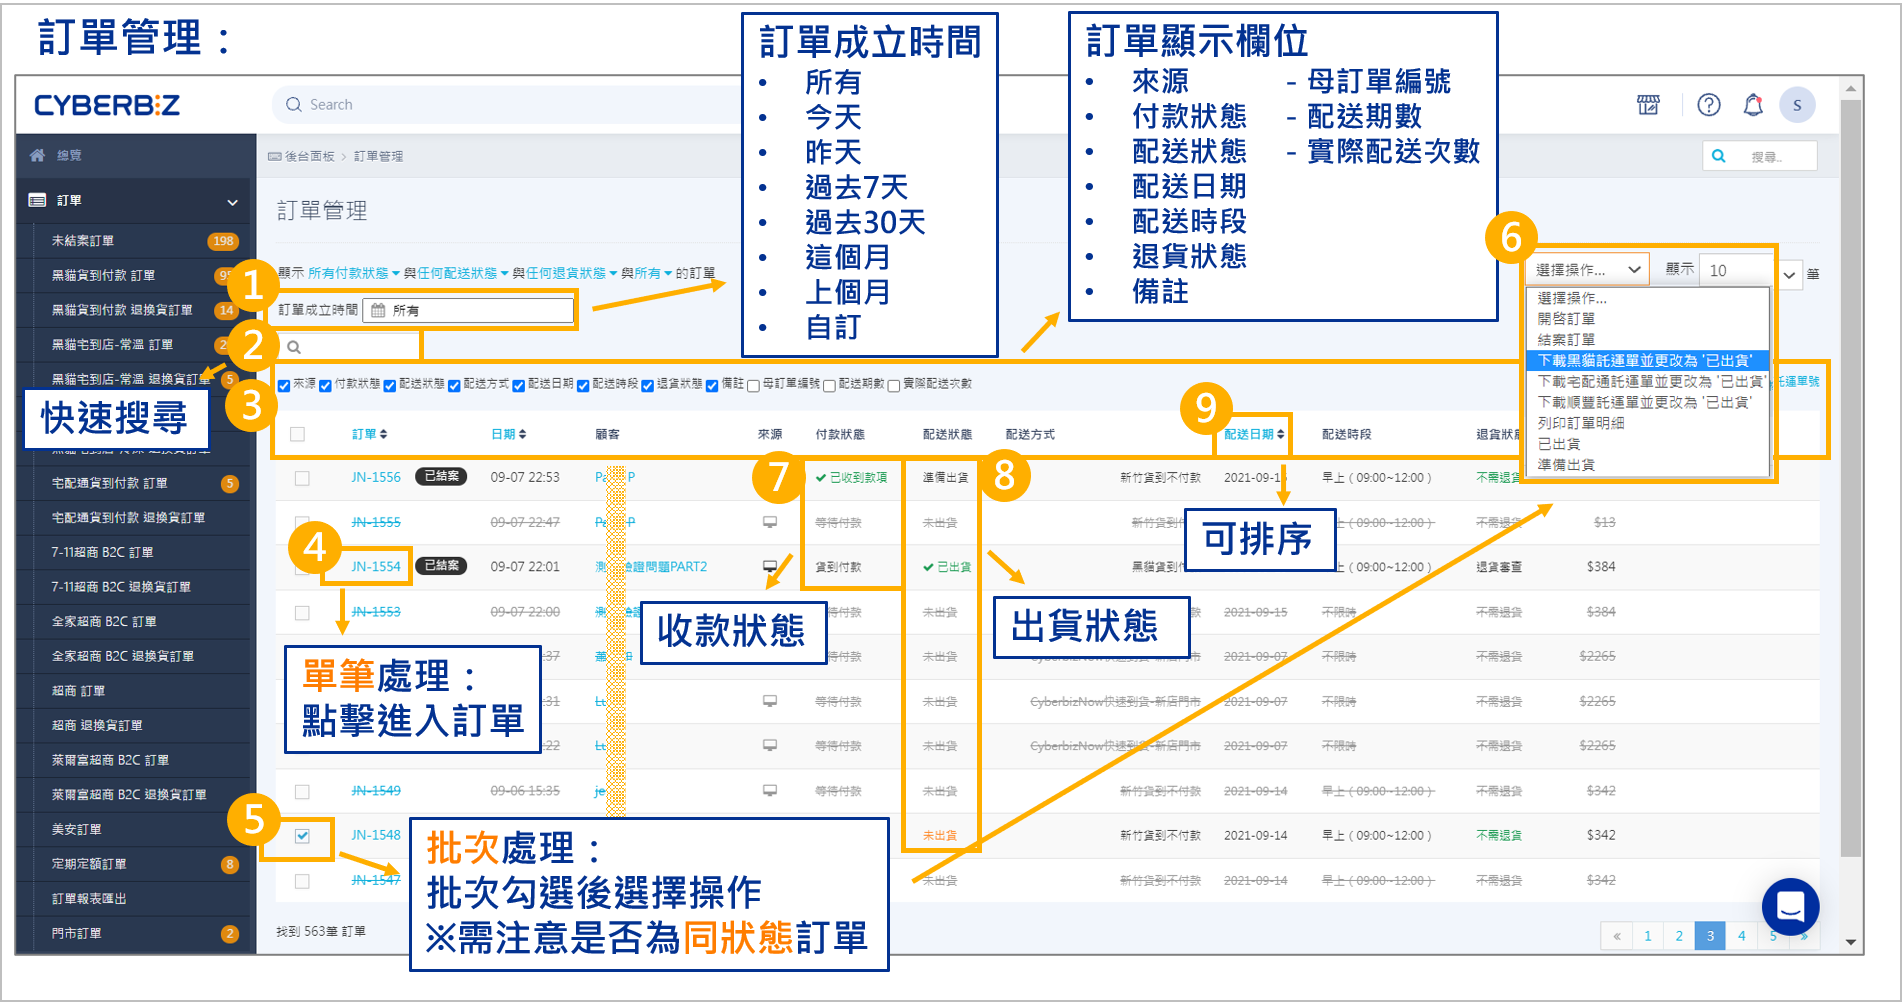Viewport: 1902px width, 1002px height.
Task: Click the home icon beside 總覽
Action: [38, 155]
